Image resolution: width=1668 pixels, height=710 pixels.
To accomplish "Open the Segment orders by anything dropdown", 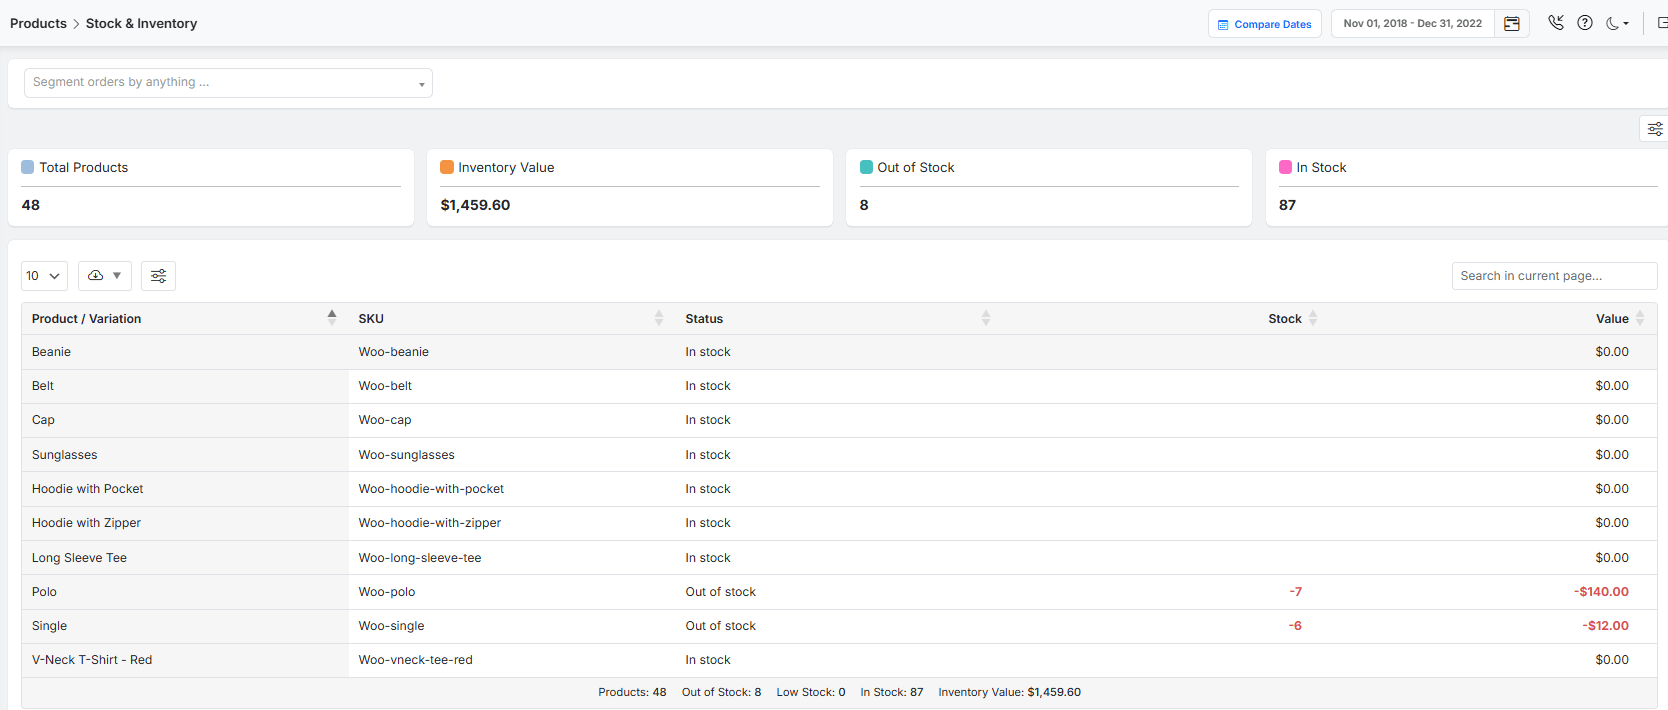I will coord(228,83).
